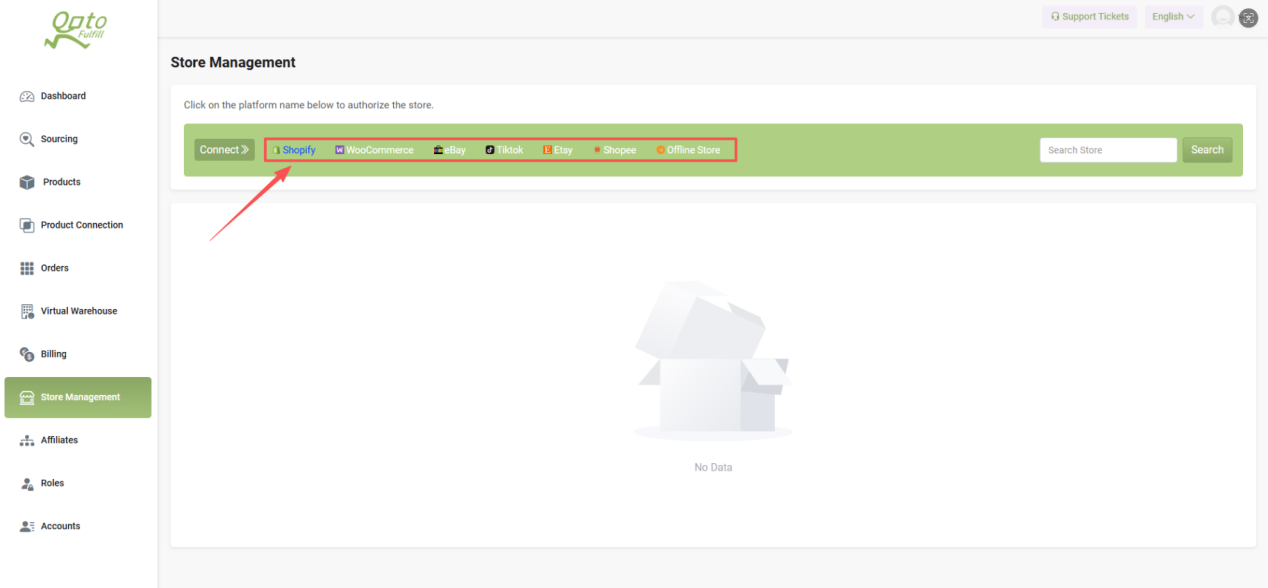Open Support Tickets

click(x=1090, y=17)
